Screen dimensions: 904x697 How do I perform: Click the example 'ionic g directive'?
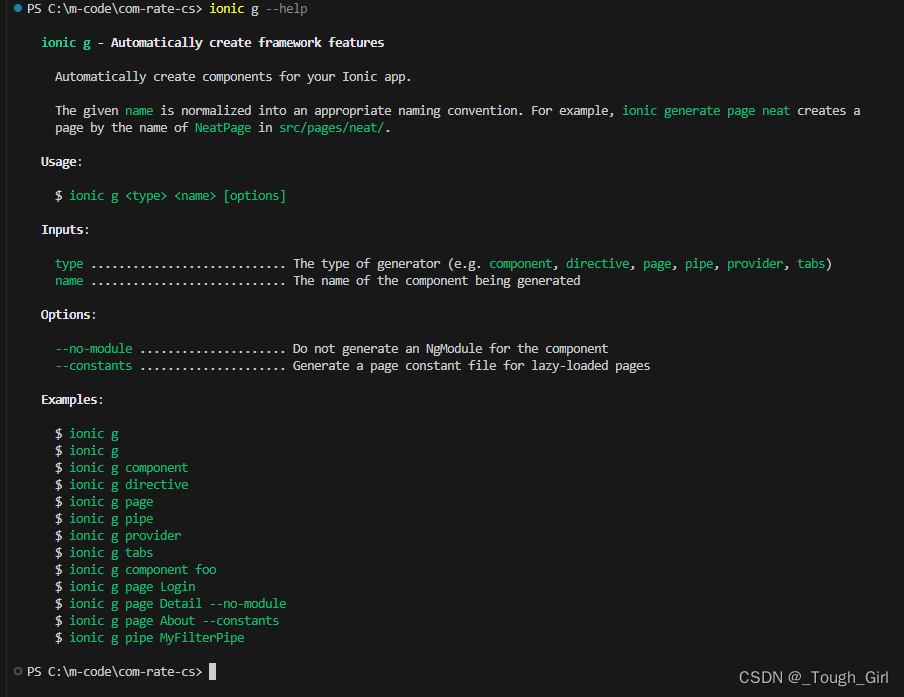[128, 485]
